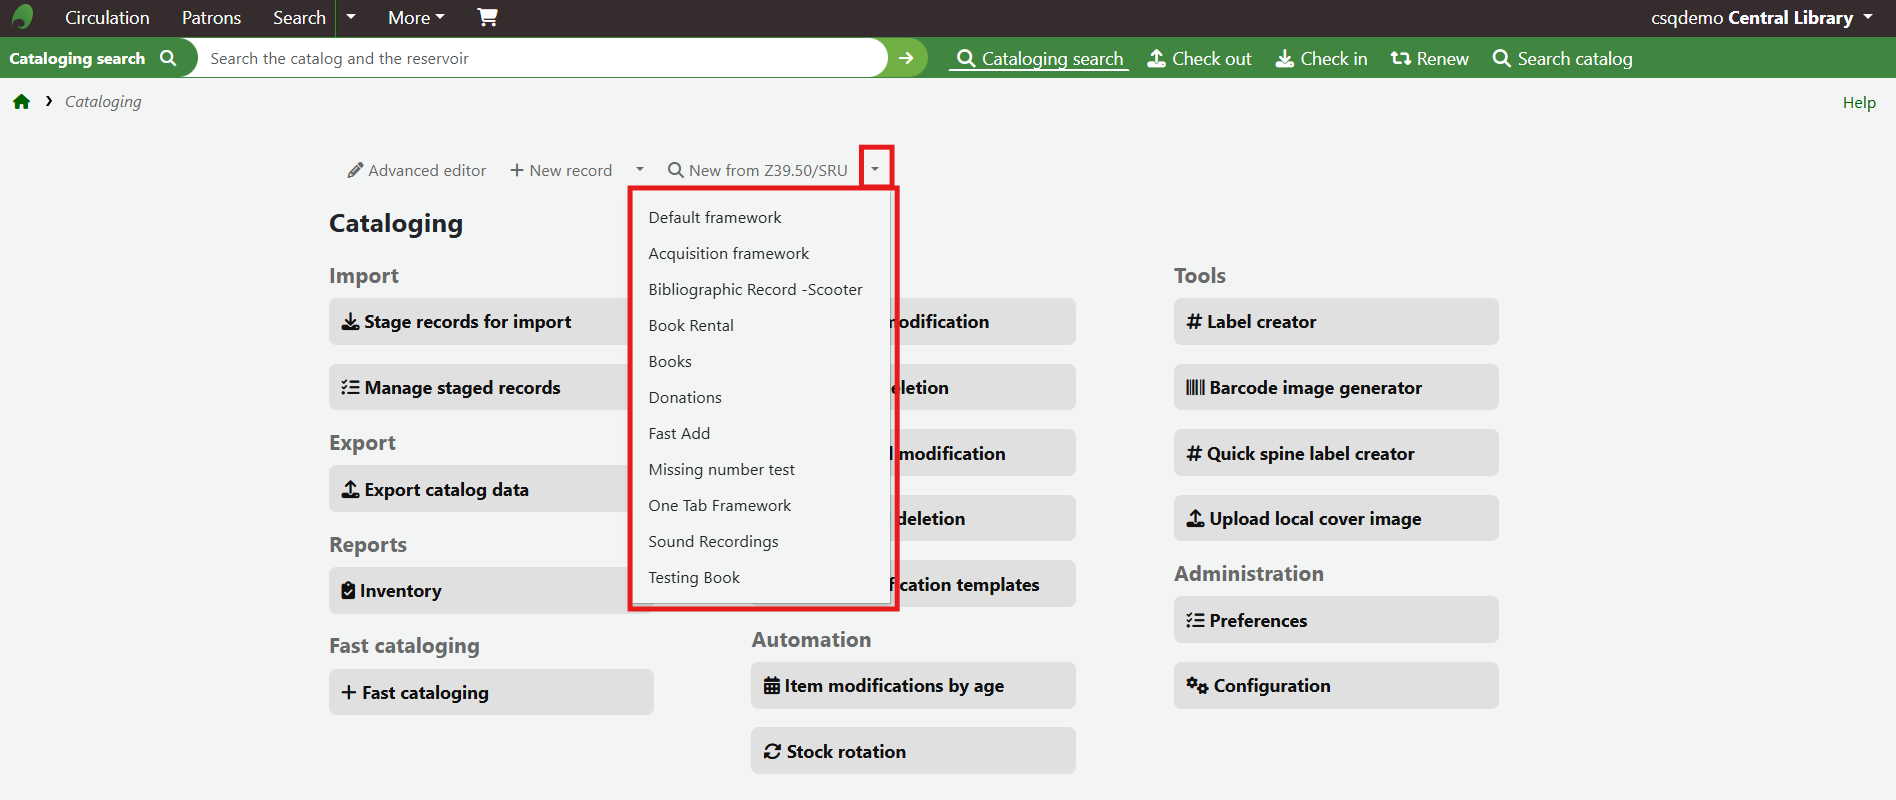Expand the New record dropdown caret

(640, 170)
